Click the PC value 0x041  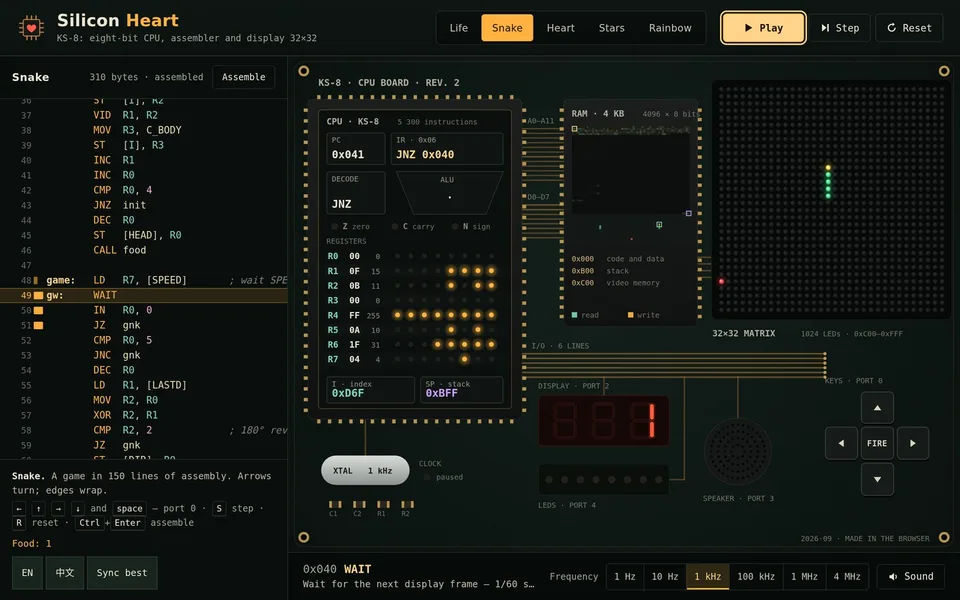pyautogui.click(x=348, y=154)
